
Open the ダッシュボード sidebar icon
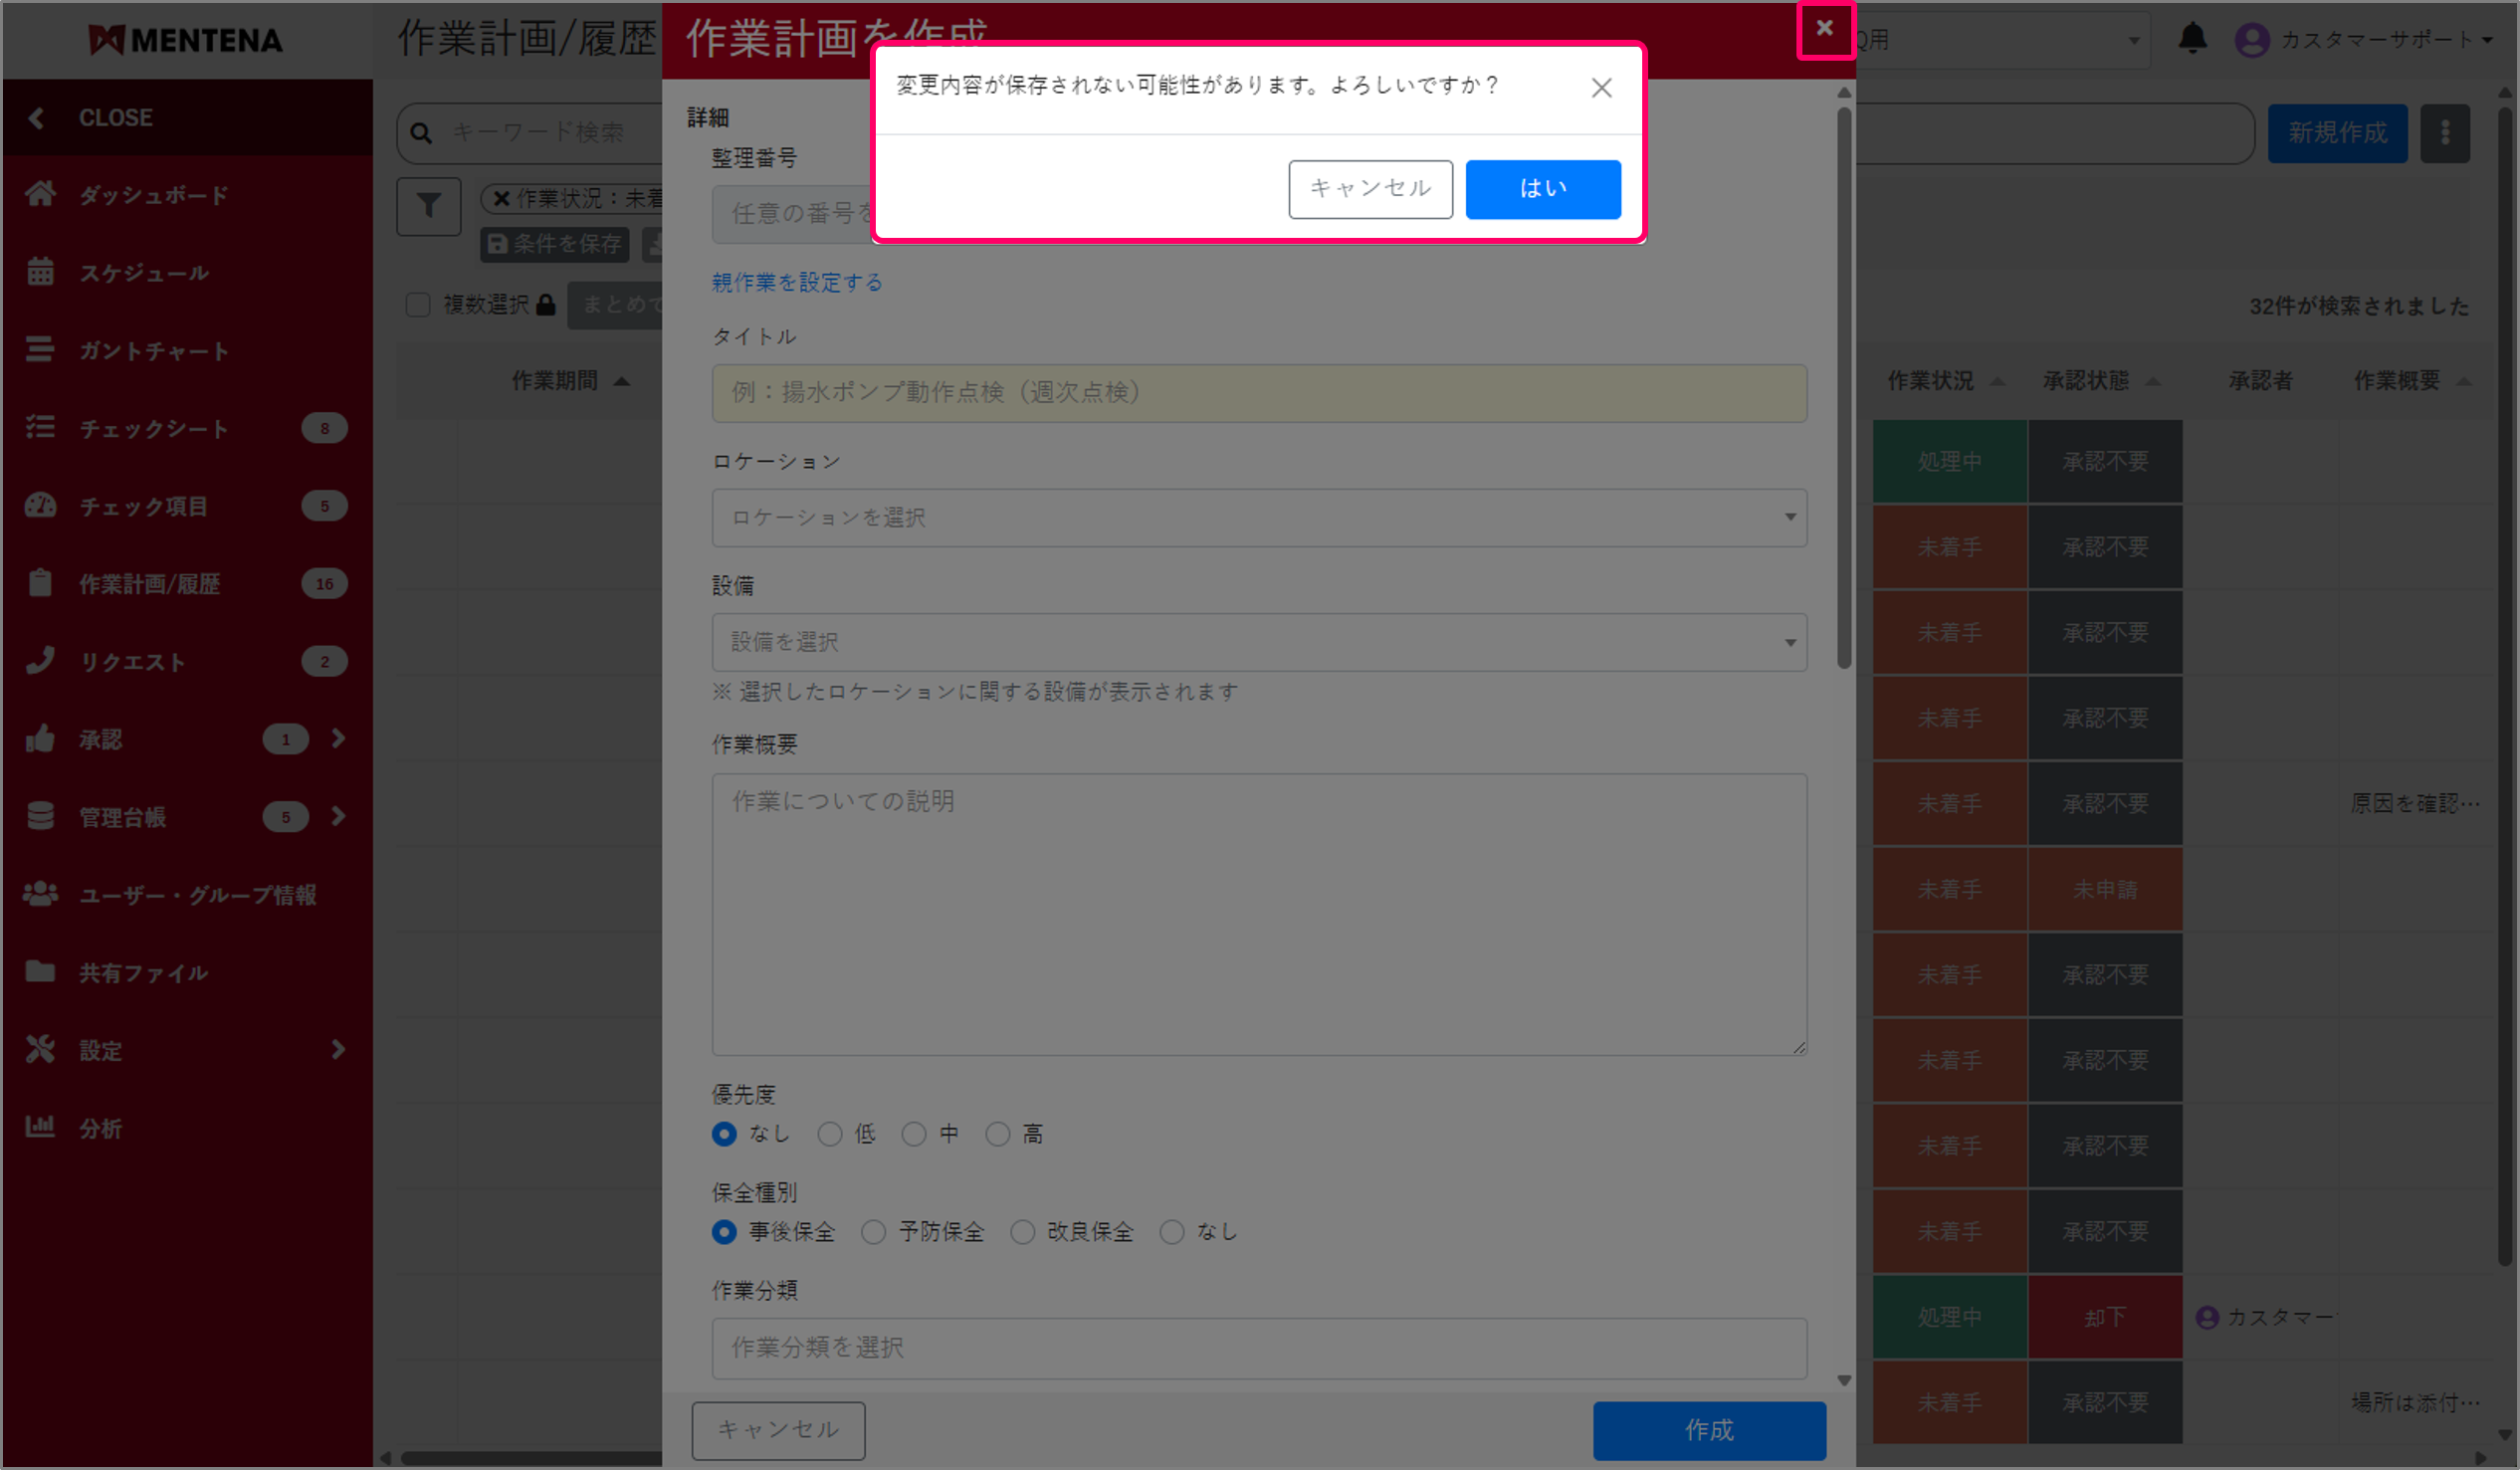pos(41,195)
